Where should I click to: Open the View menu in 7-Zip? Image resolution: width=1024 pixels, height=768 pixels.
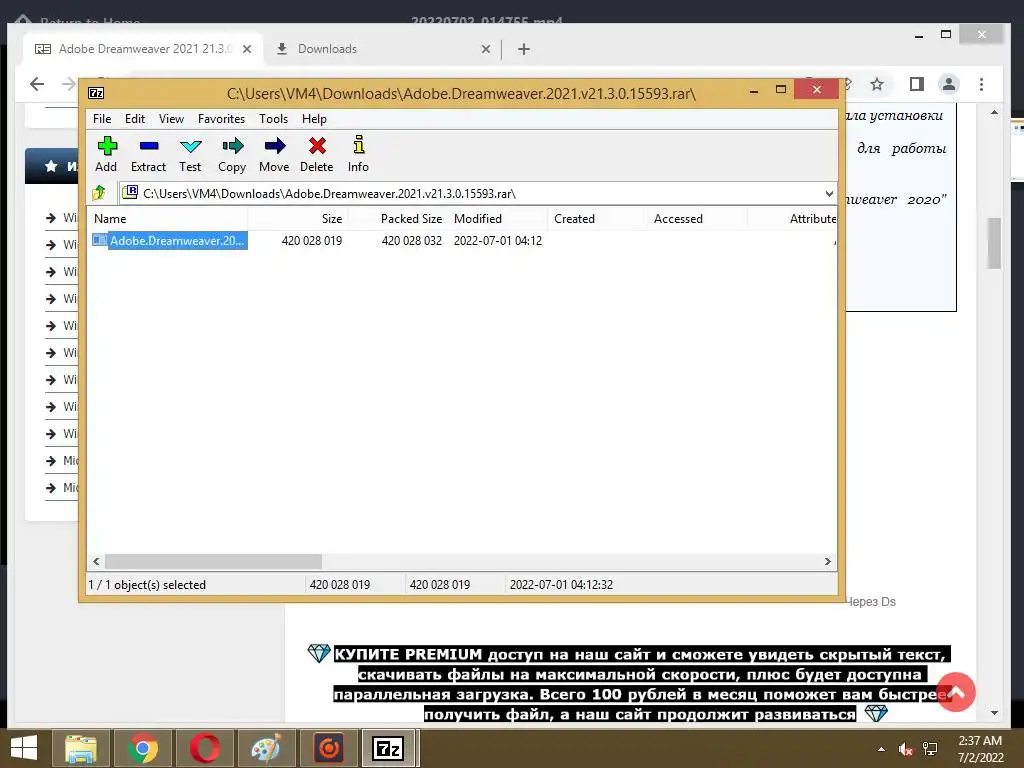[171, 119]
